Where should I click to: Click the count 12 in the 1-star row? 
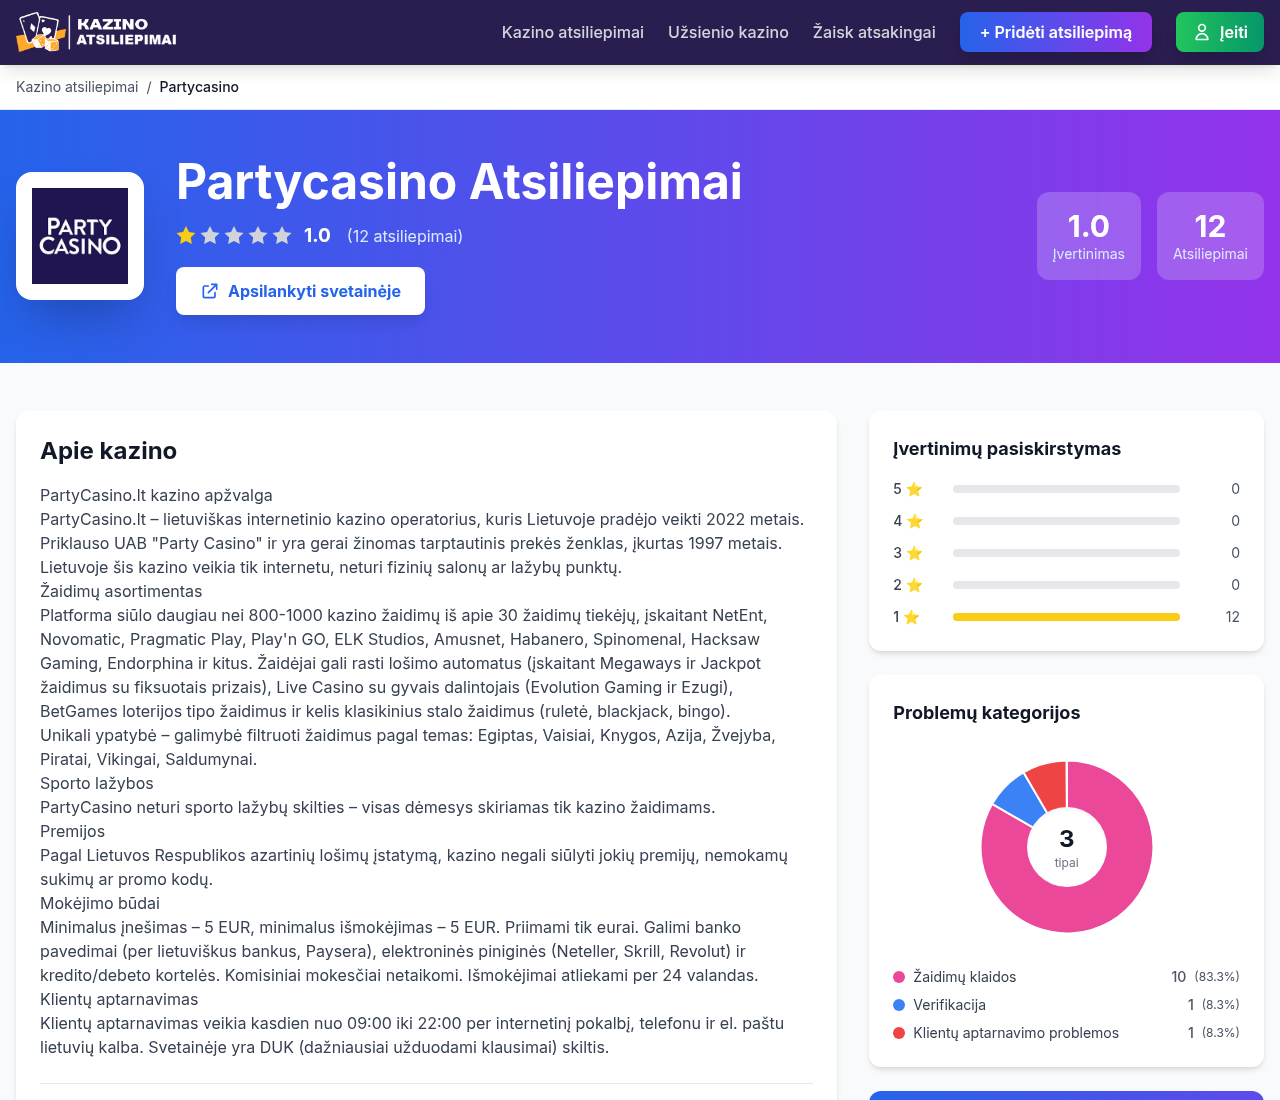[1232, 617]
